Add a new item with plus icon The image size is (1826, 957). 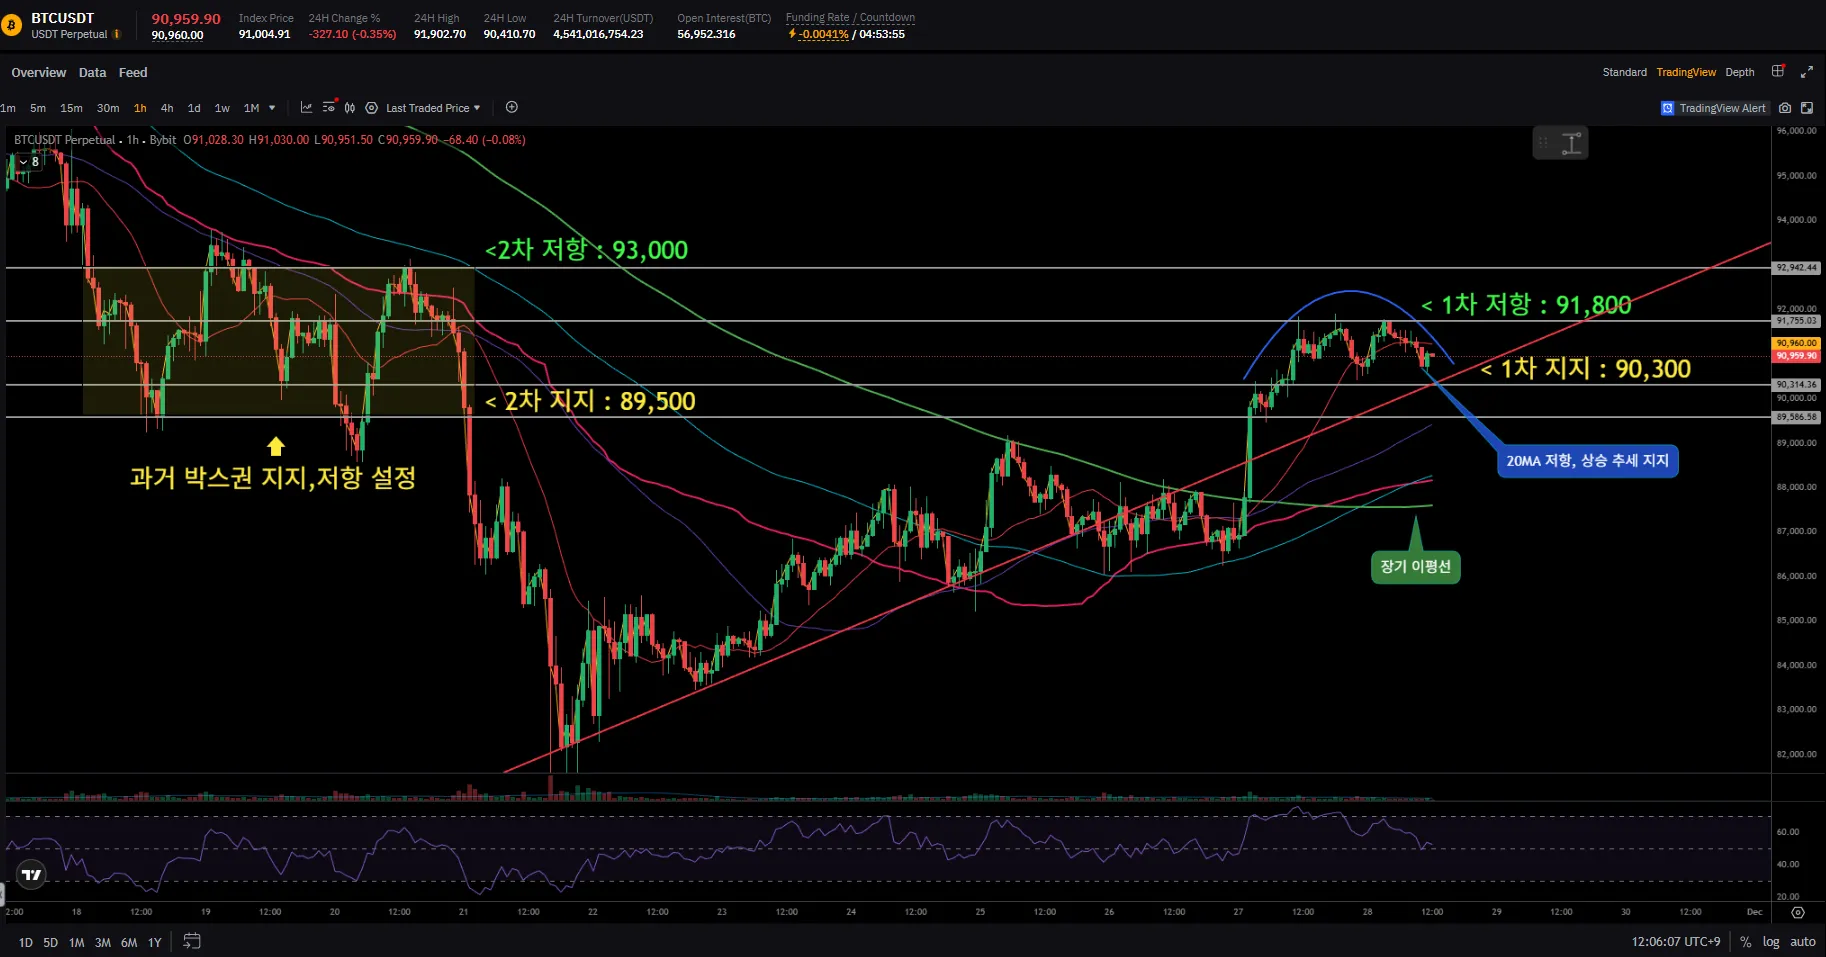click(512, 108)
